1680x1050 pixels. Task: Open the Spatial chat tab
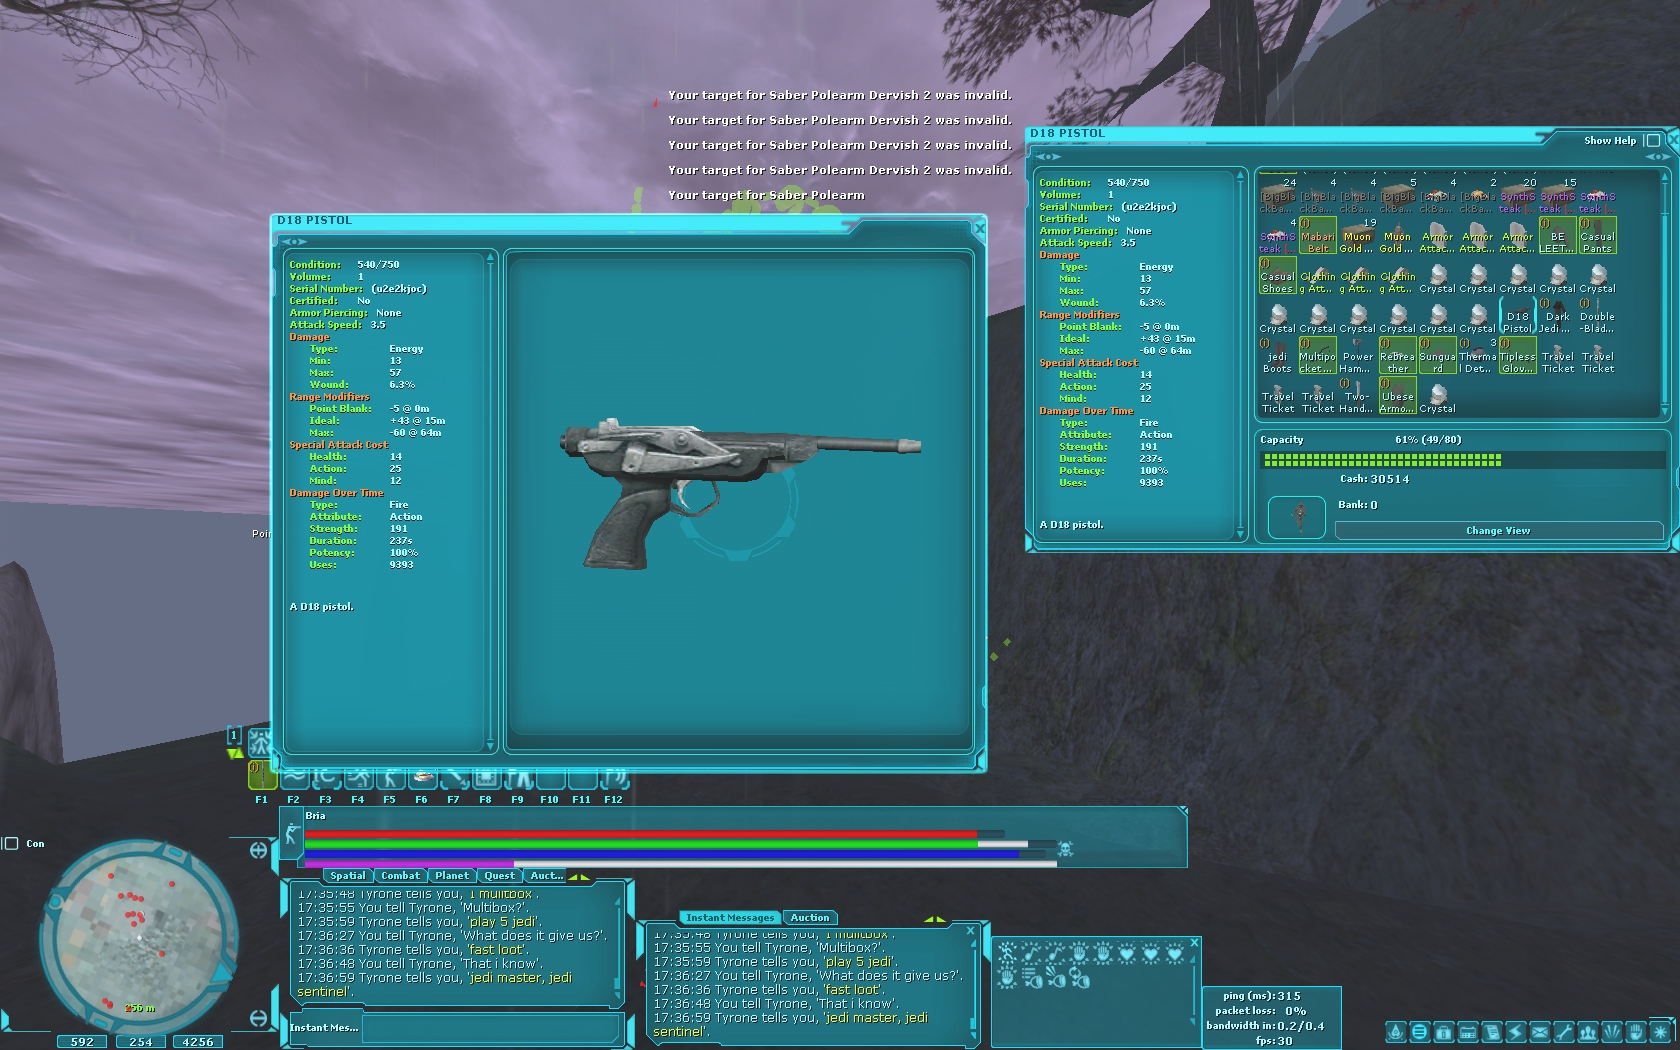pyautogui.click(x=347, y=876)
